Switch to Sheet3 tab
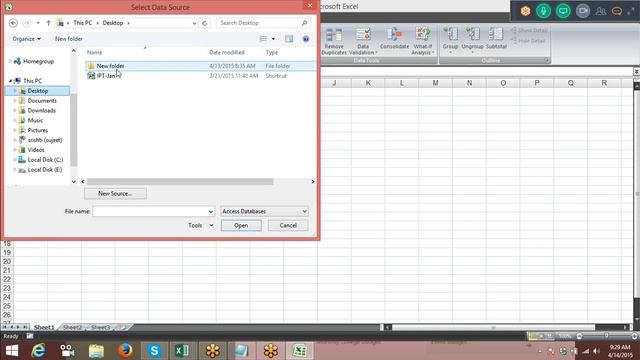Viewport: 640px width, 360px height. 100,327
